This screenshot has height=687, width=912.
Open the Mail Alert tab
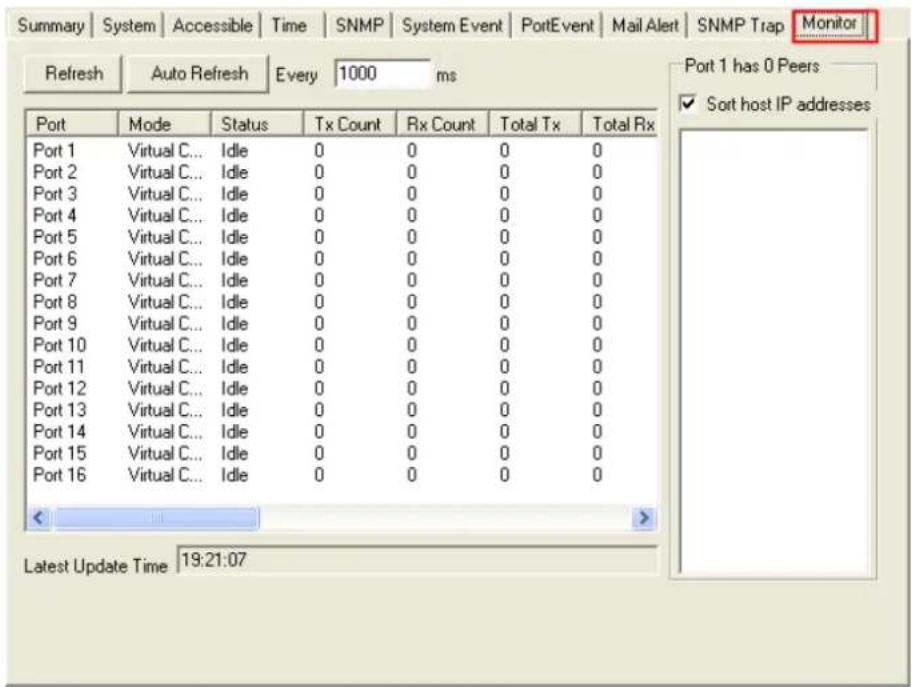coord(645,26)
